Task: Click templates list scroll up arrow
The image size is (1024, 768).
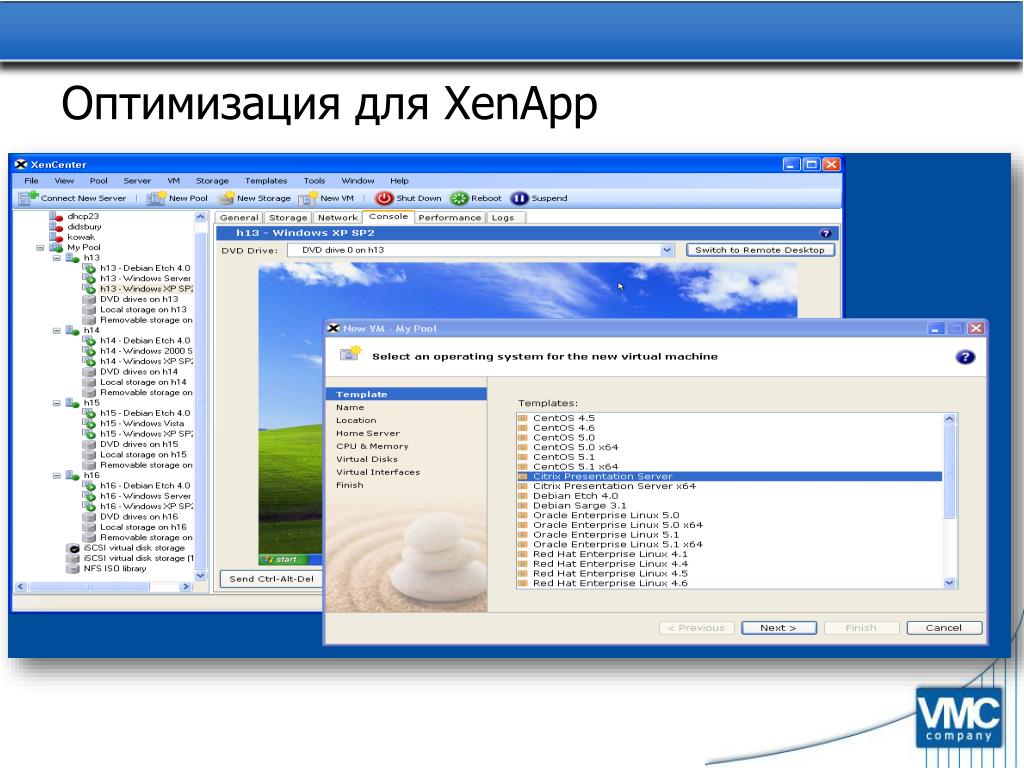Action: tap(950, 419)
